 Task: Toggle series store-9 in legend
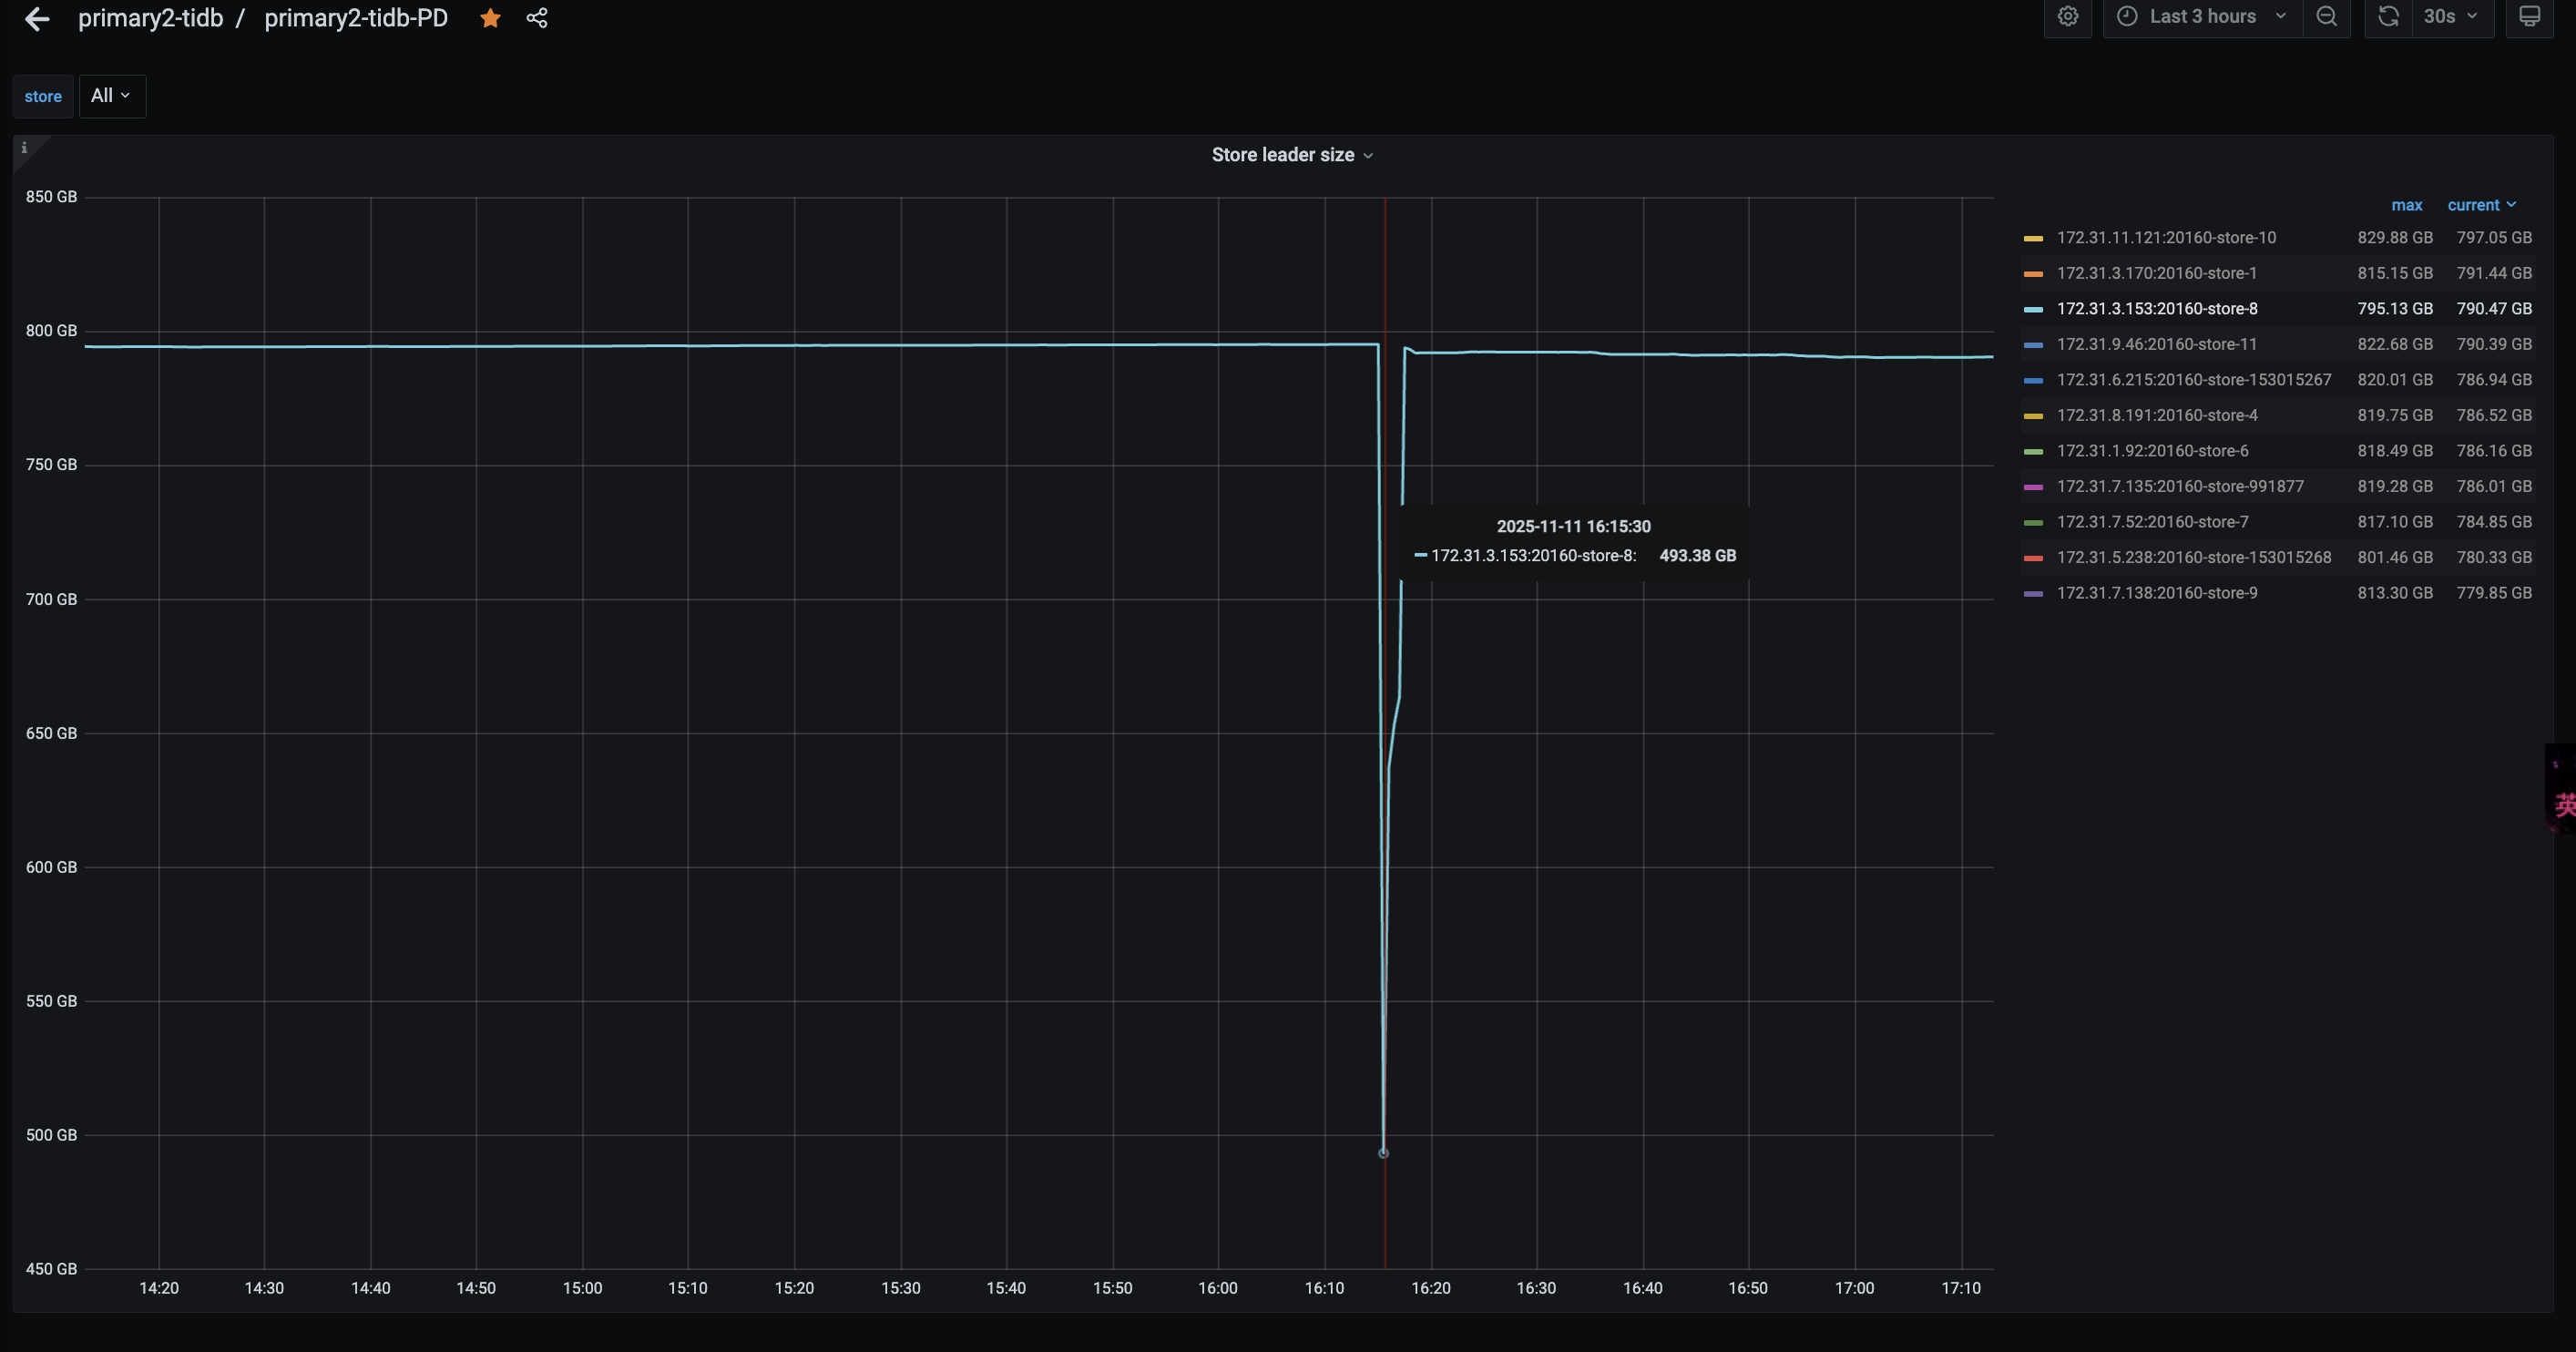(2156, 593)
